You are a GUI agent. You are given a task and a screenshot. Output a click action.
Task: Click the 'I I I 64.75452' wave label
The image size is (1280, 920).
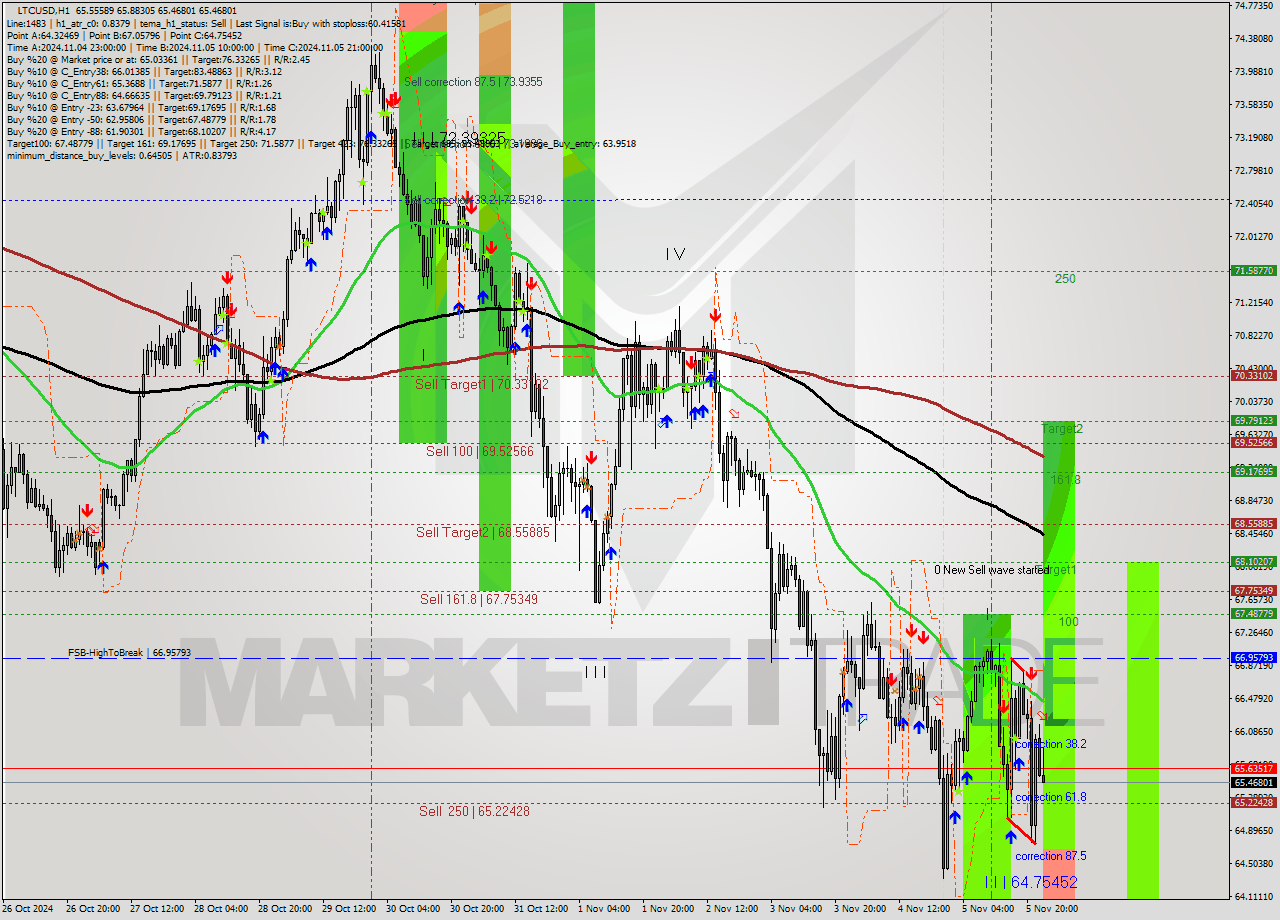pyautogui.click(x=1030, y=883)
